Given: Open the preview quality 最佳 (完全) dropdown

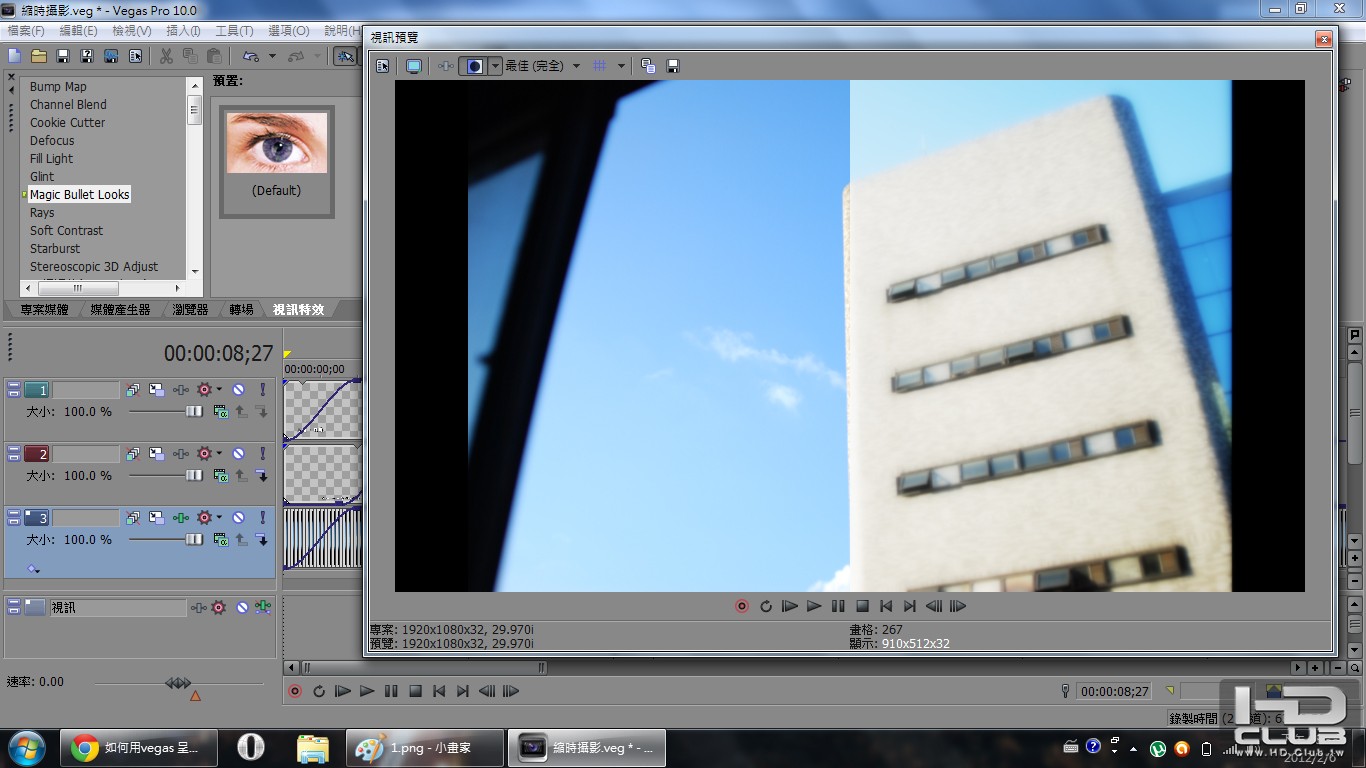Looking at the screenshot, I should click(x=543, y=66).
